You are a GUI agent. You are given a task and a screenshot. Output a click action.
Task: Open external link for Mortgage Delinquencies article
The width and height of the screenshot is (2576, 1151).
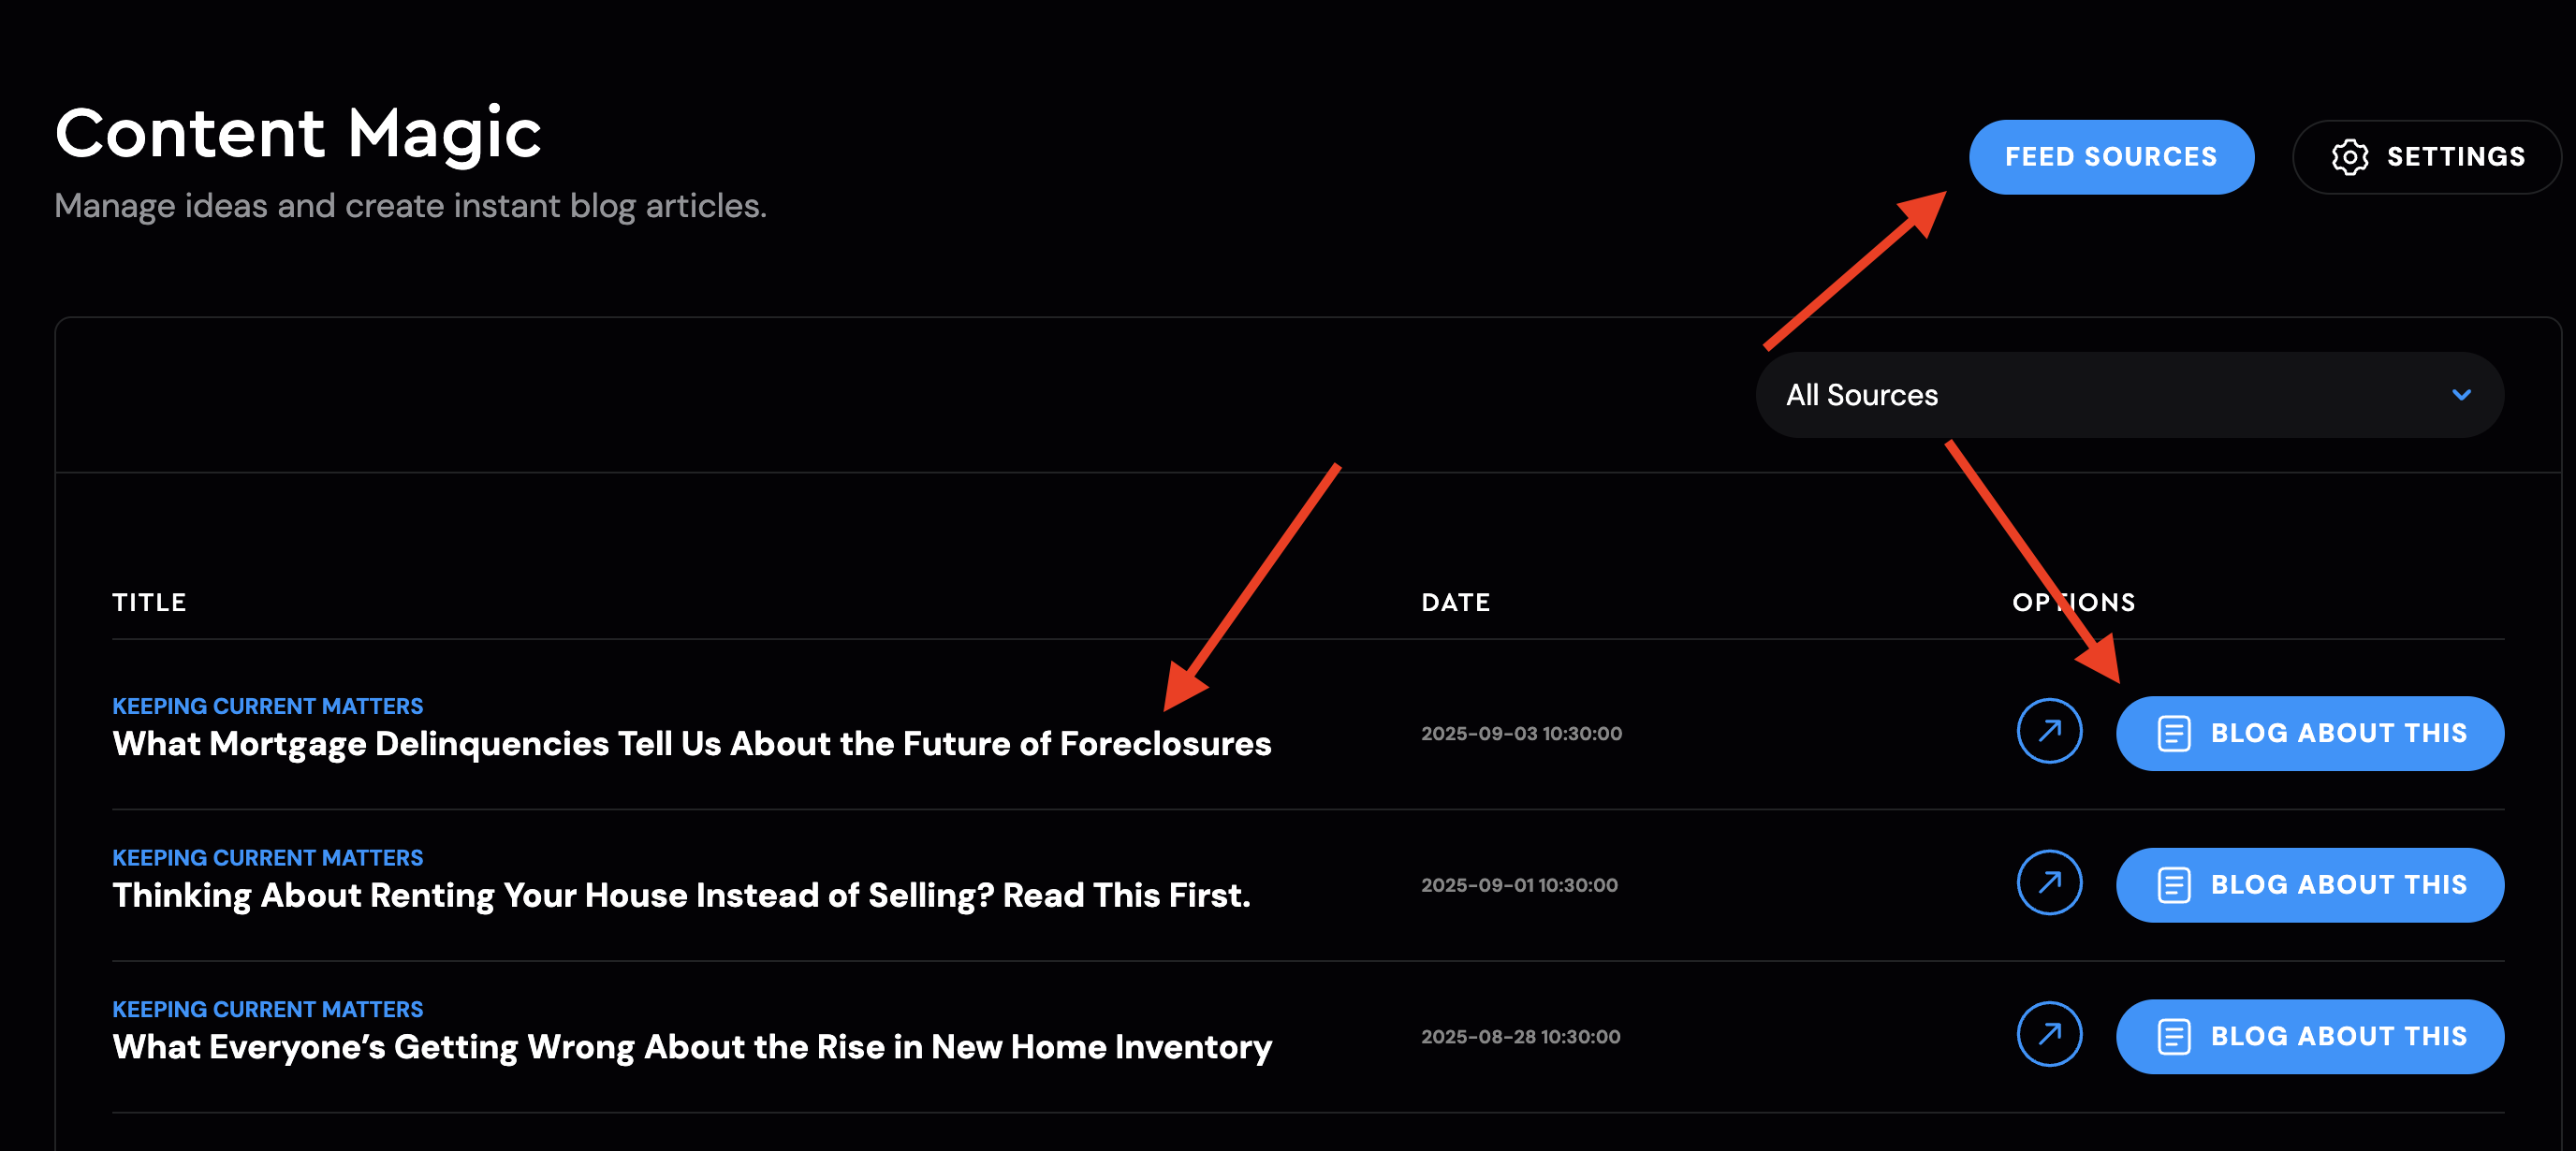pyautogui.click(x=2049, y=731)
